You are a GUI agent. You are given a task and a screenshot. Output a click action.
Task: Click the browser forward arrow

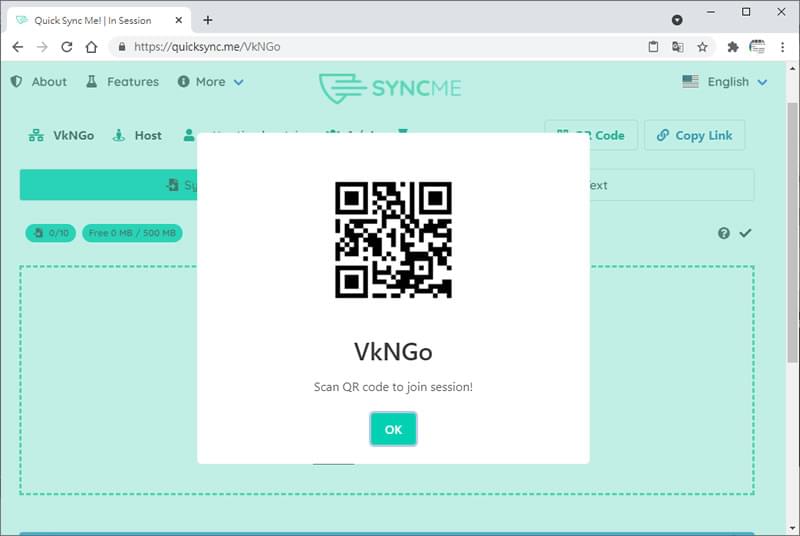(42, 47)
